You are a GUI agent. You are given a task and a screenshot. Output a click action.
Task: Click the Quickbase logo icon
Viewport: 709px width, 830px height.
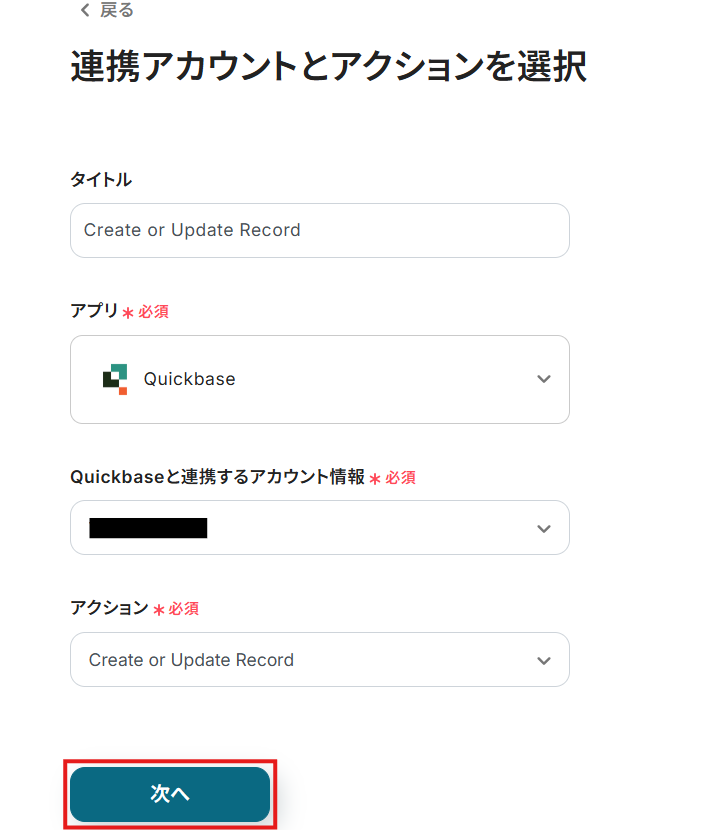[115, 379]
